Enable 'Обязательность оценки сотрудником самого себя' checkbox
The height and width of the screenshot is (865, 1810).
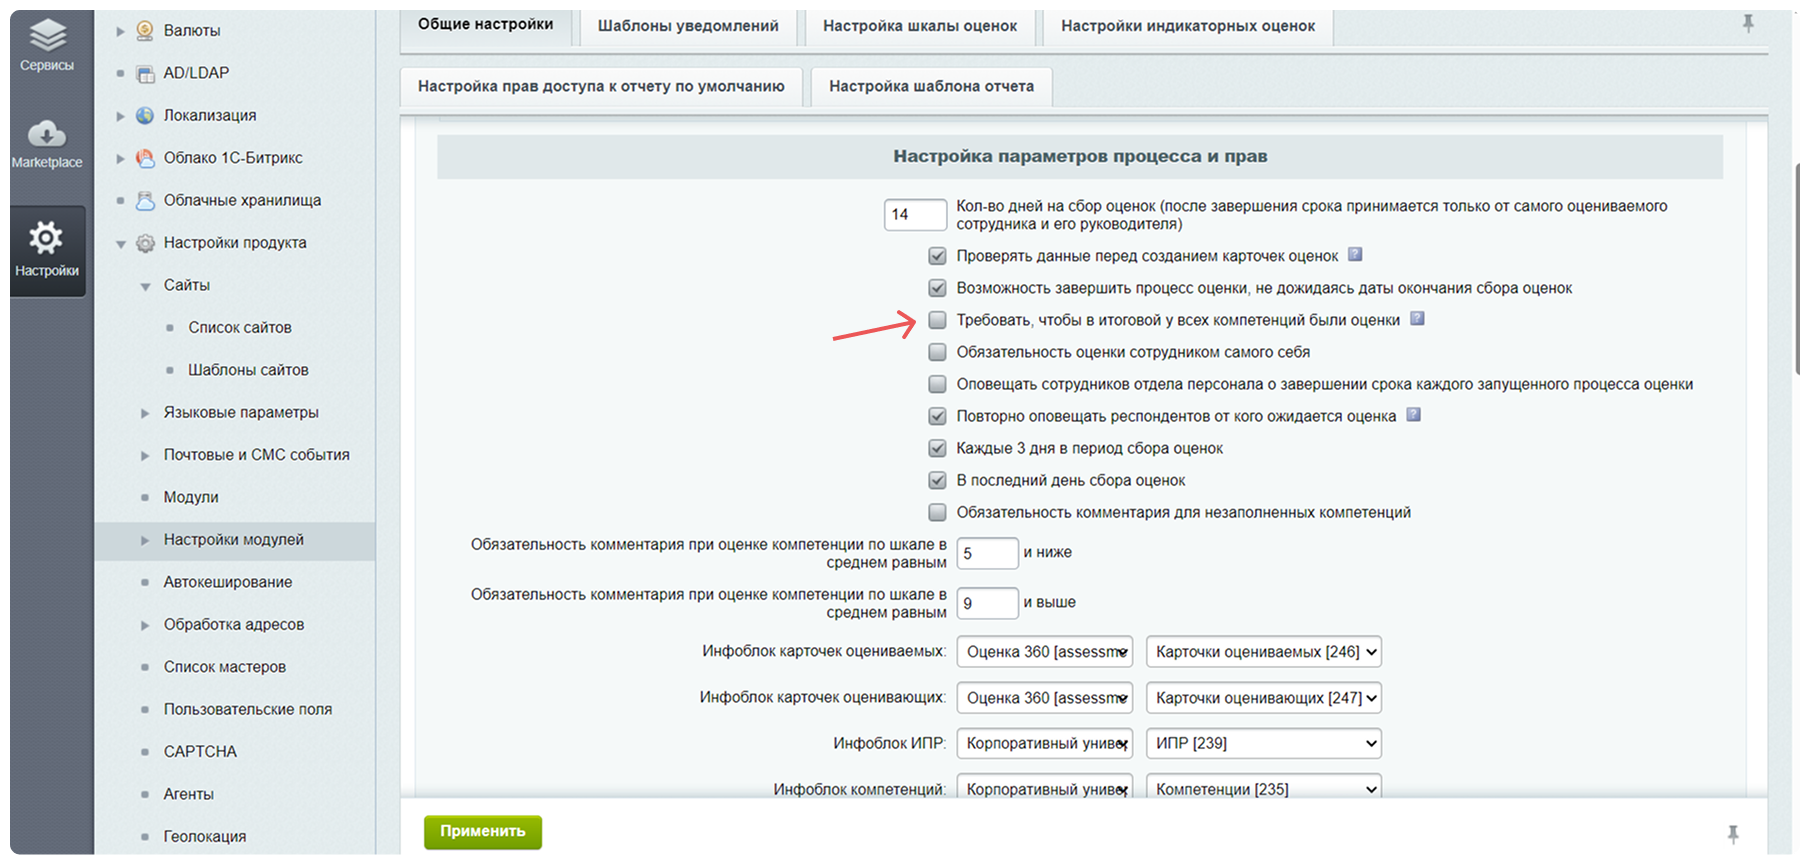tap(937, 352)
